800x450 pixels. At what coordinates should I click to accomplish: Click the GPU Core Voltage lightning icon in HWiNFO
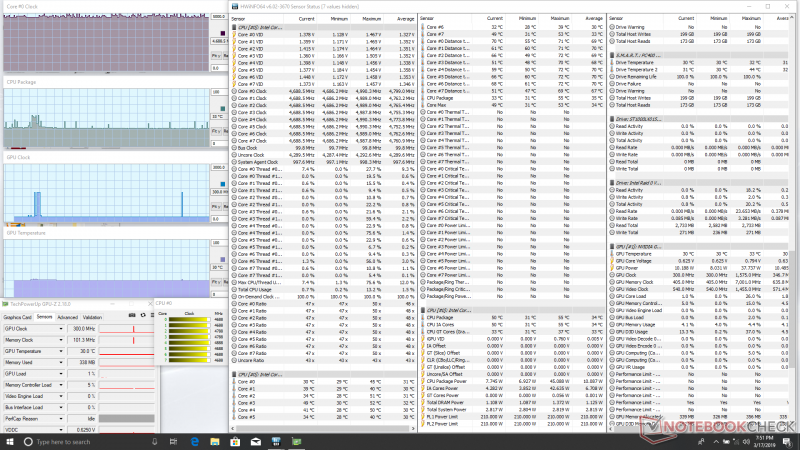pos(612,261)
